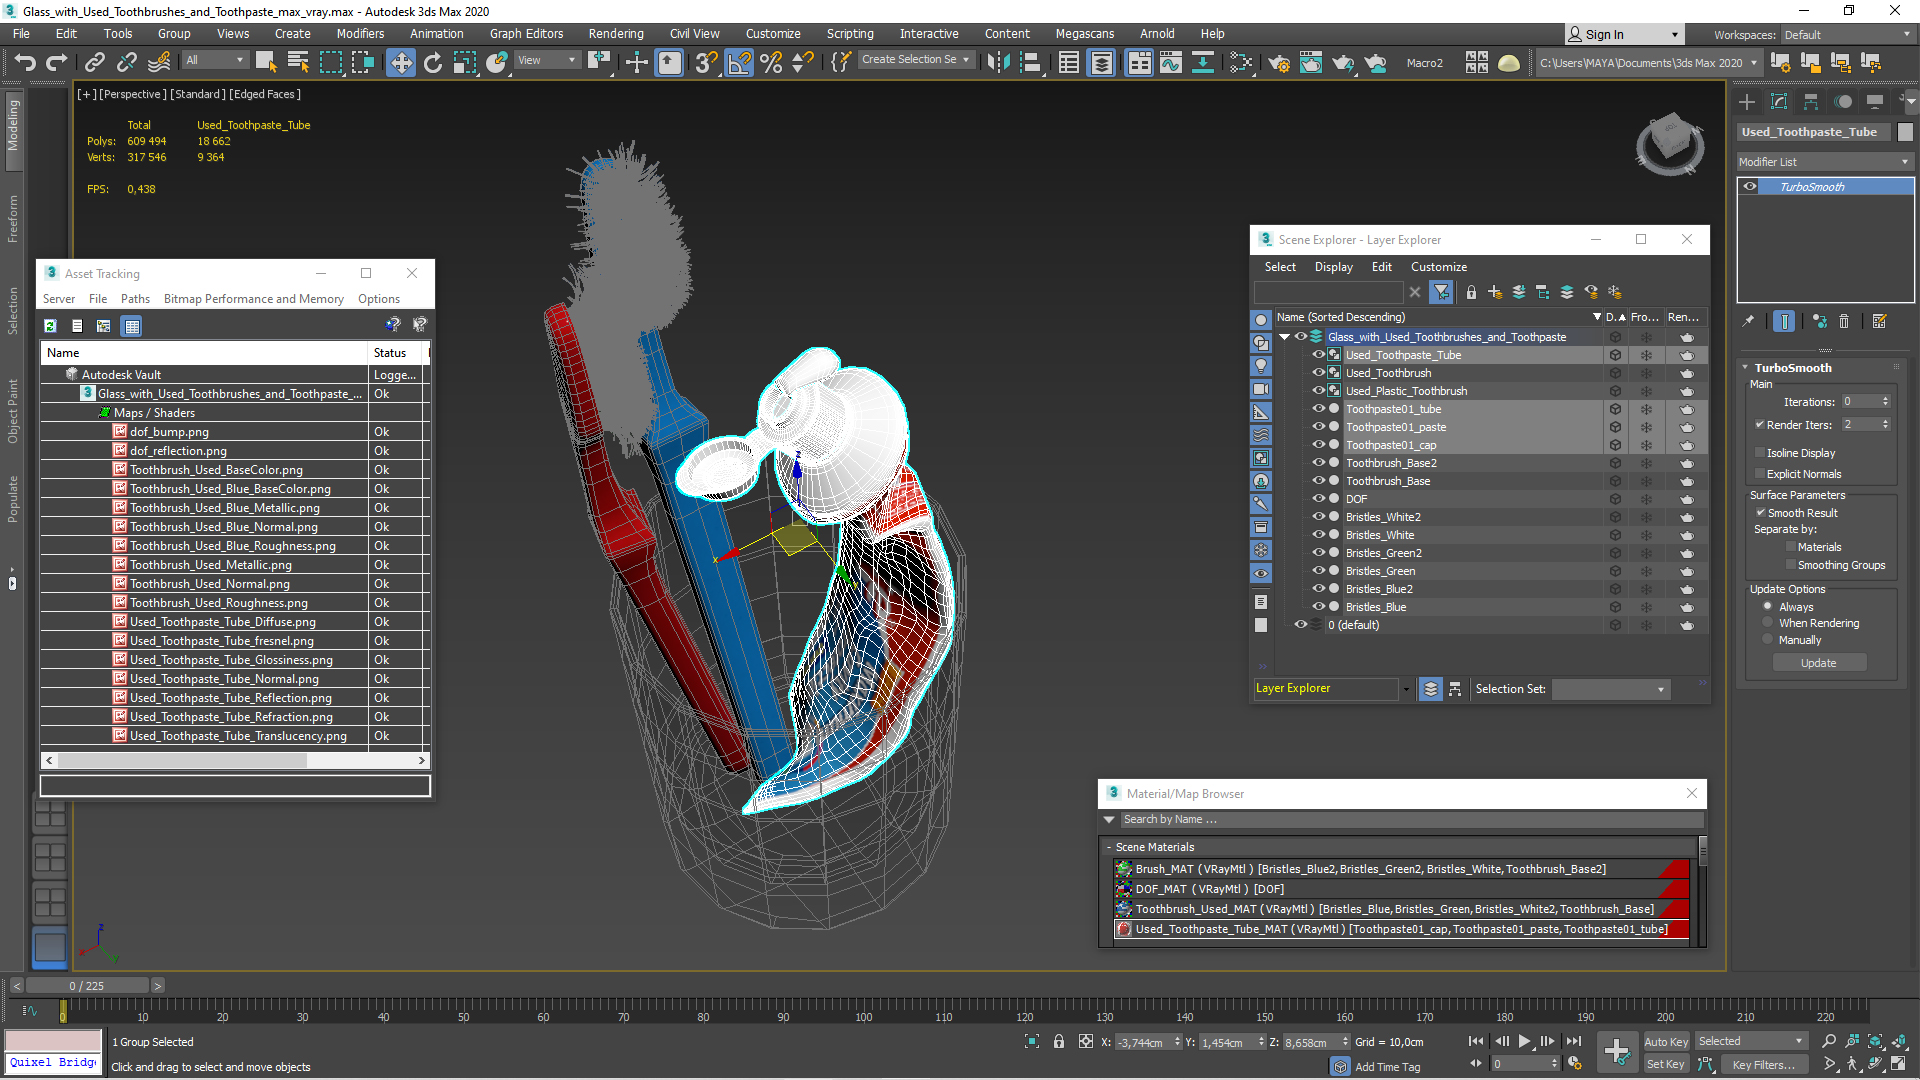1920x1080 pixels.
Task: Open the Graph Editors menu
Action: [526, 33]
